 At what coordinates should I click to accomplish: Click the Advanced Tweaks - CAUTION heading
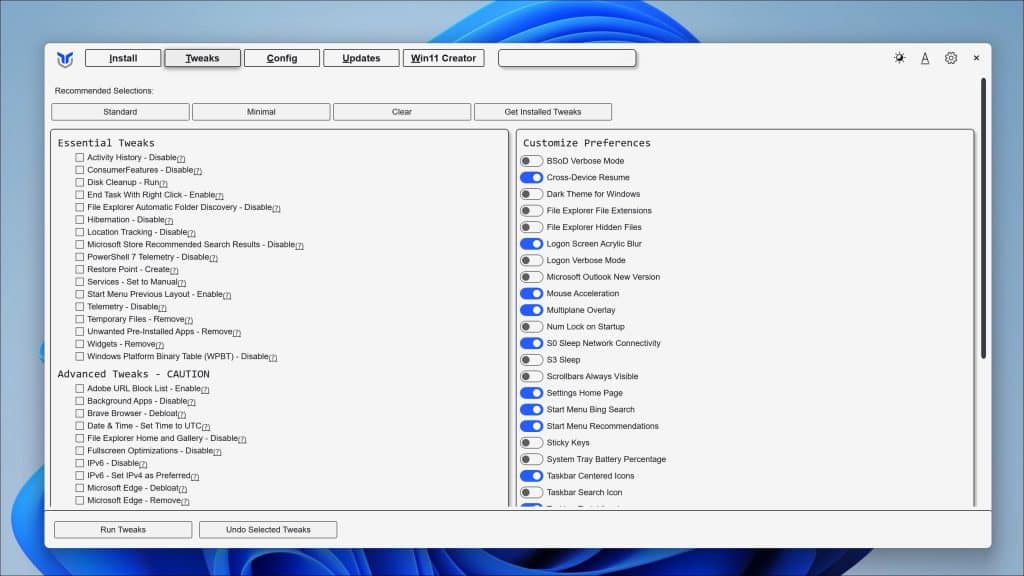pyautogui.click(x=133, y=374)
